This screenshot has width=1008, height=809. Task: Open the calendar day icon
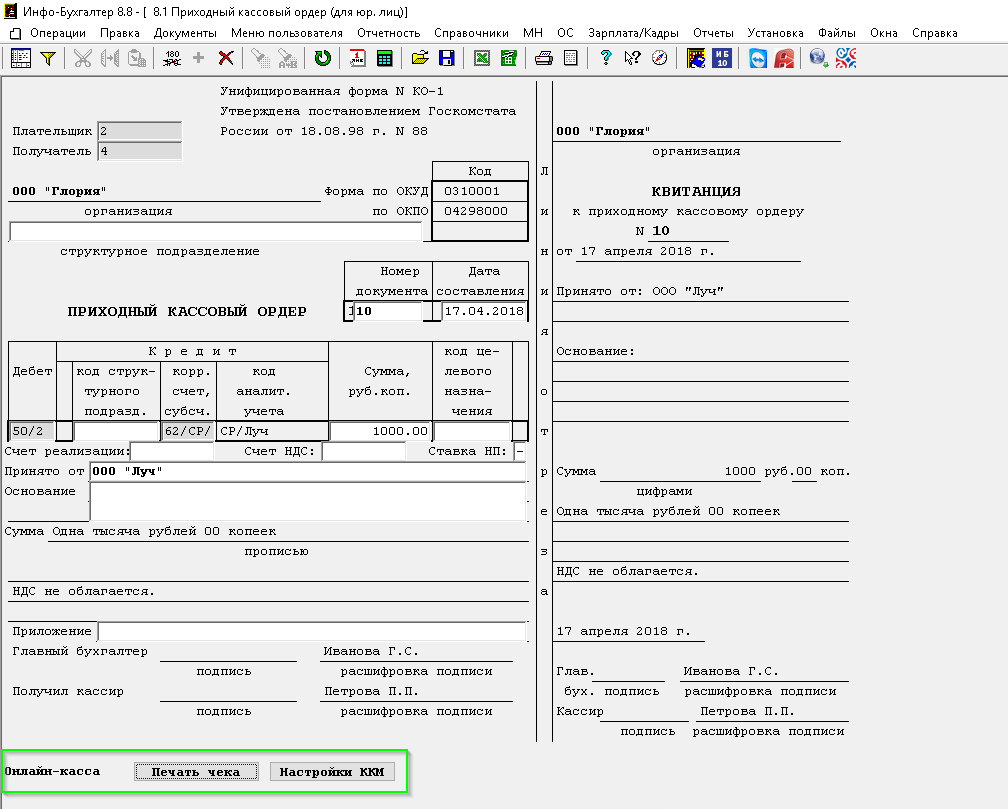tap(357, 59)
